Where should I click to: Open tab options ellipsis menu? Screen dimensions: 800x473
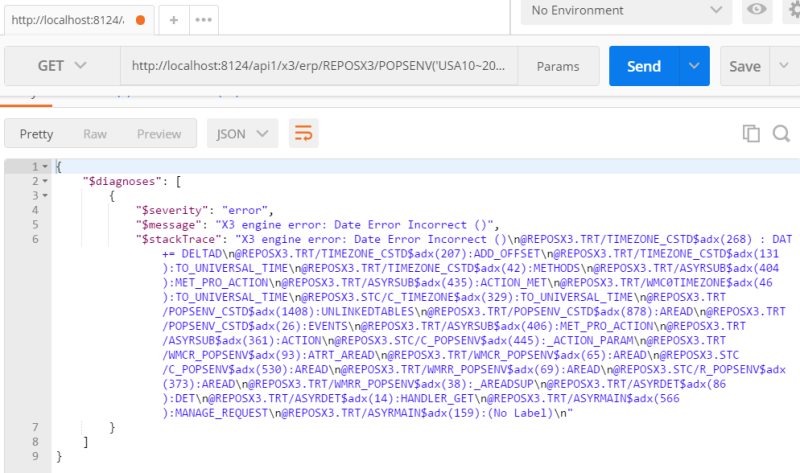204,20
